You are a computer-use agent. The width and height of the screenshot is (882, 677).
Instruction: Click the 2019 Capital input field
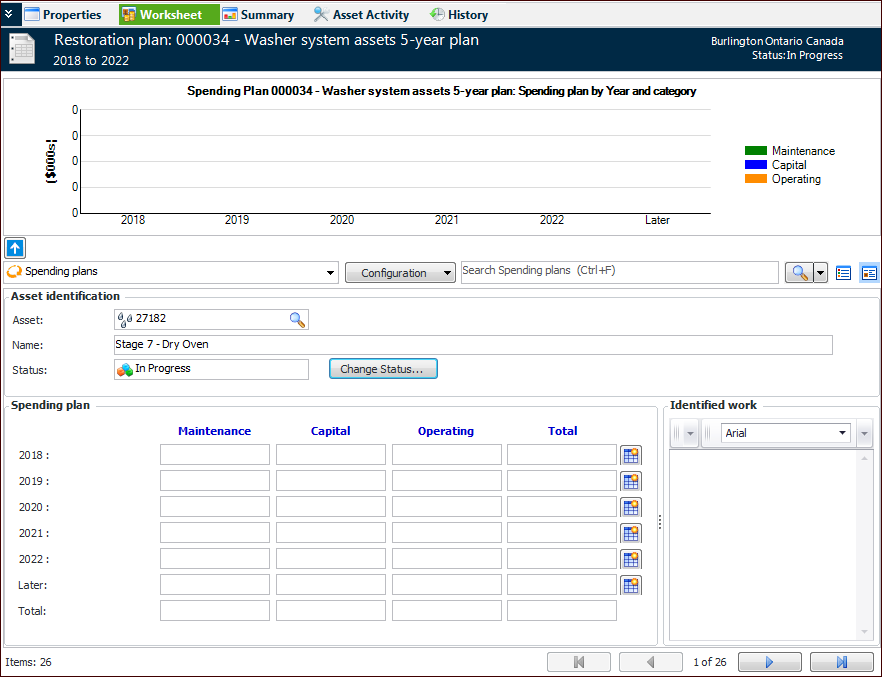click(x=330, y=481)
